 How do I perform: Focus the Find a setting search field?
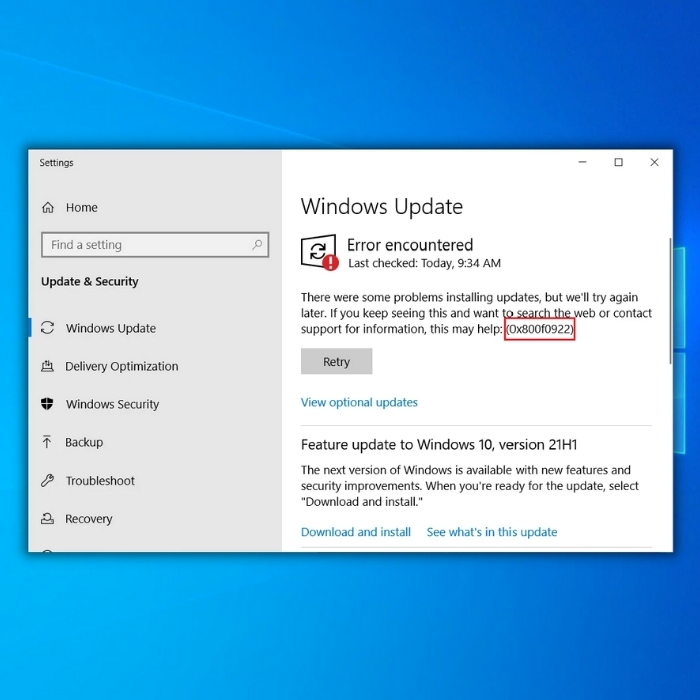155,245
